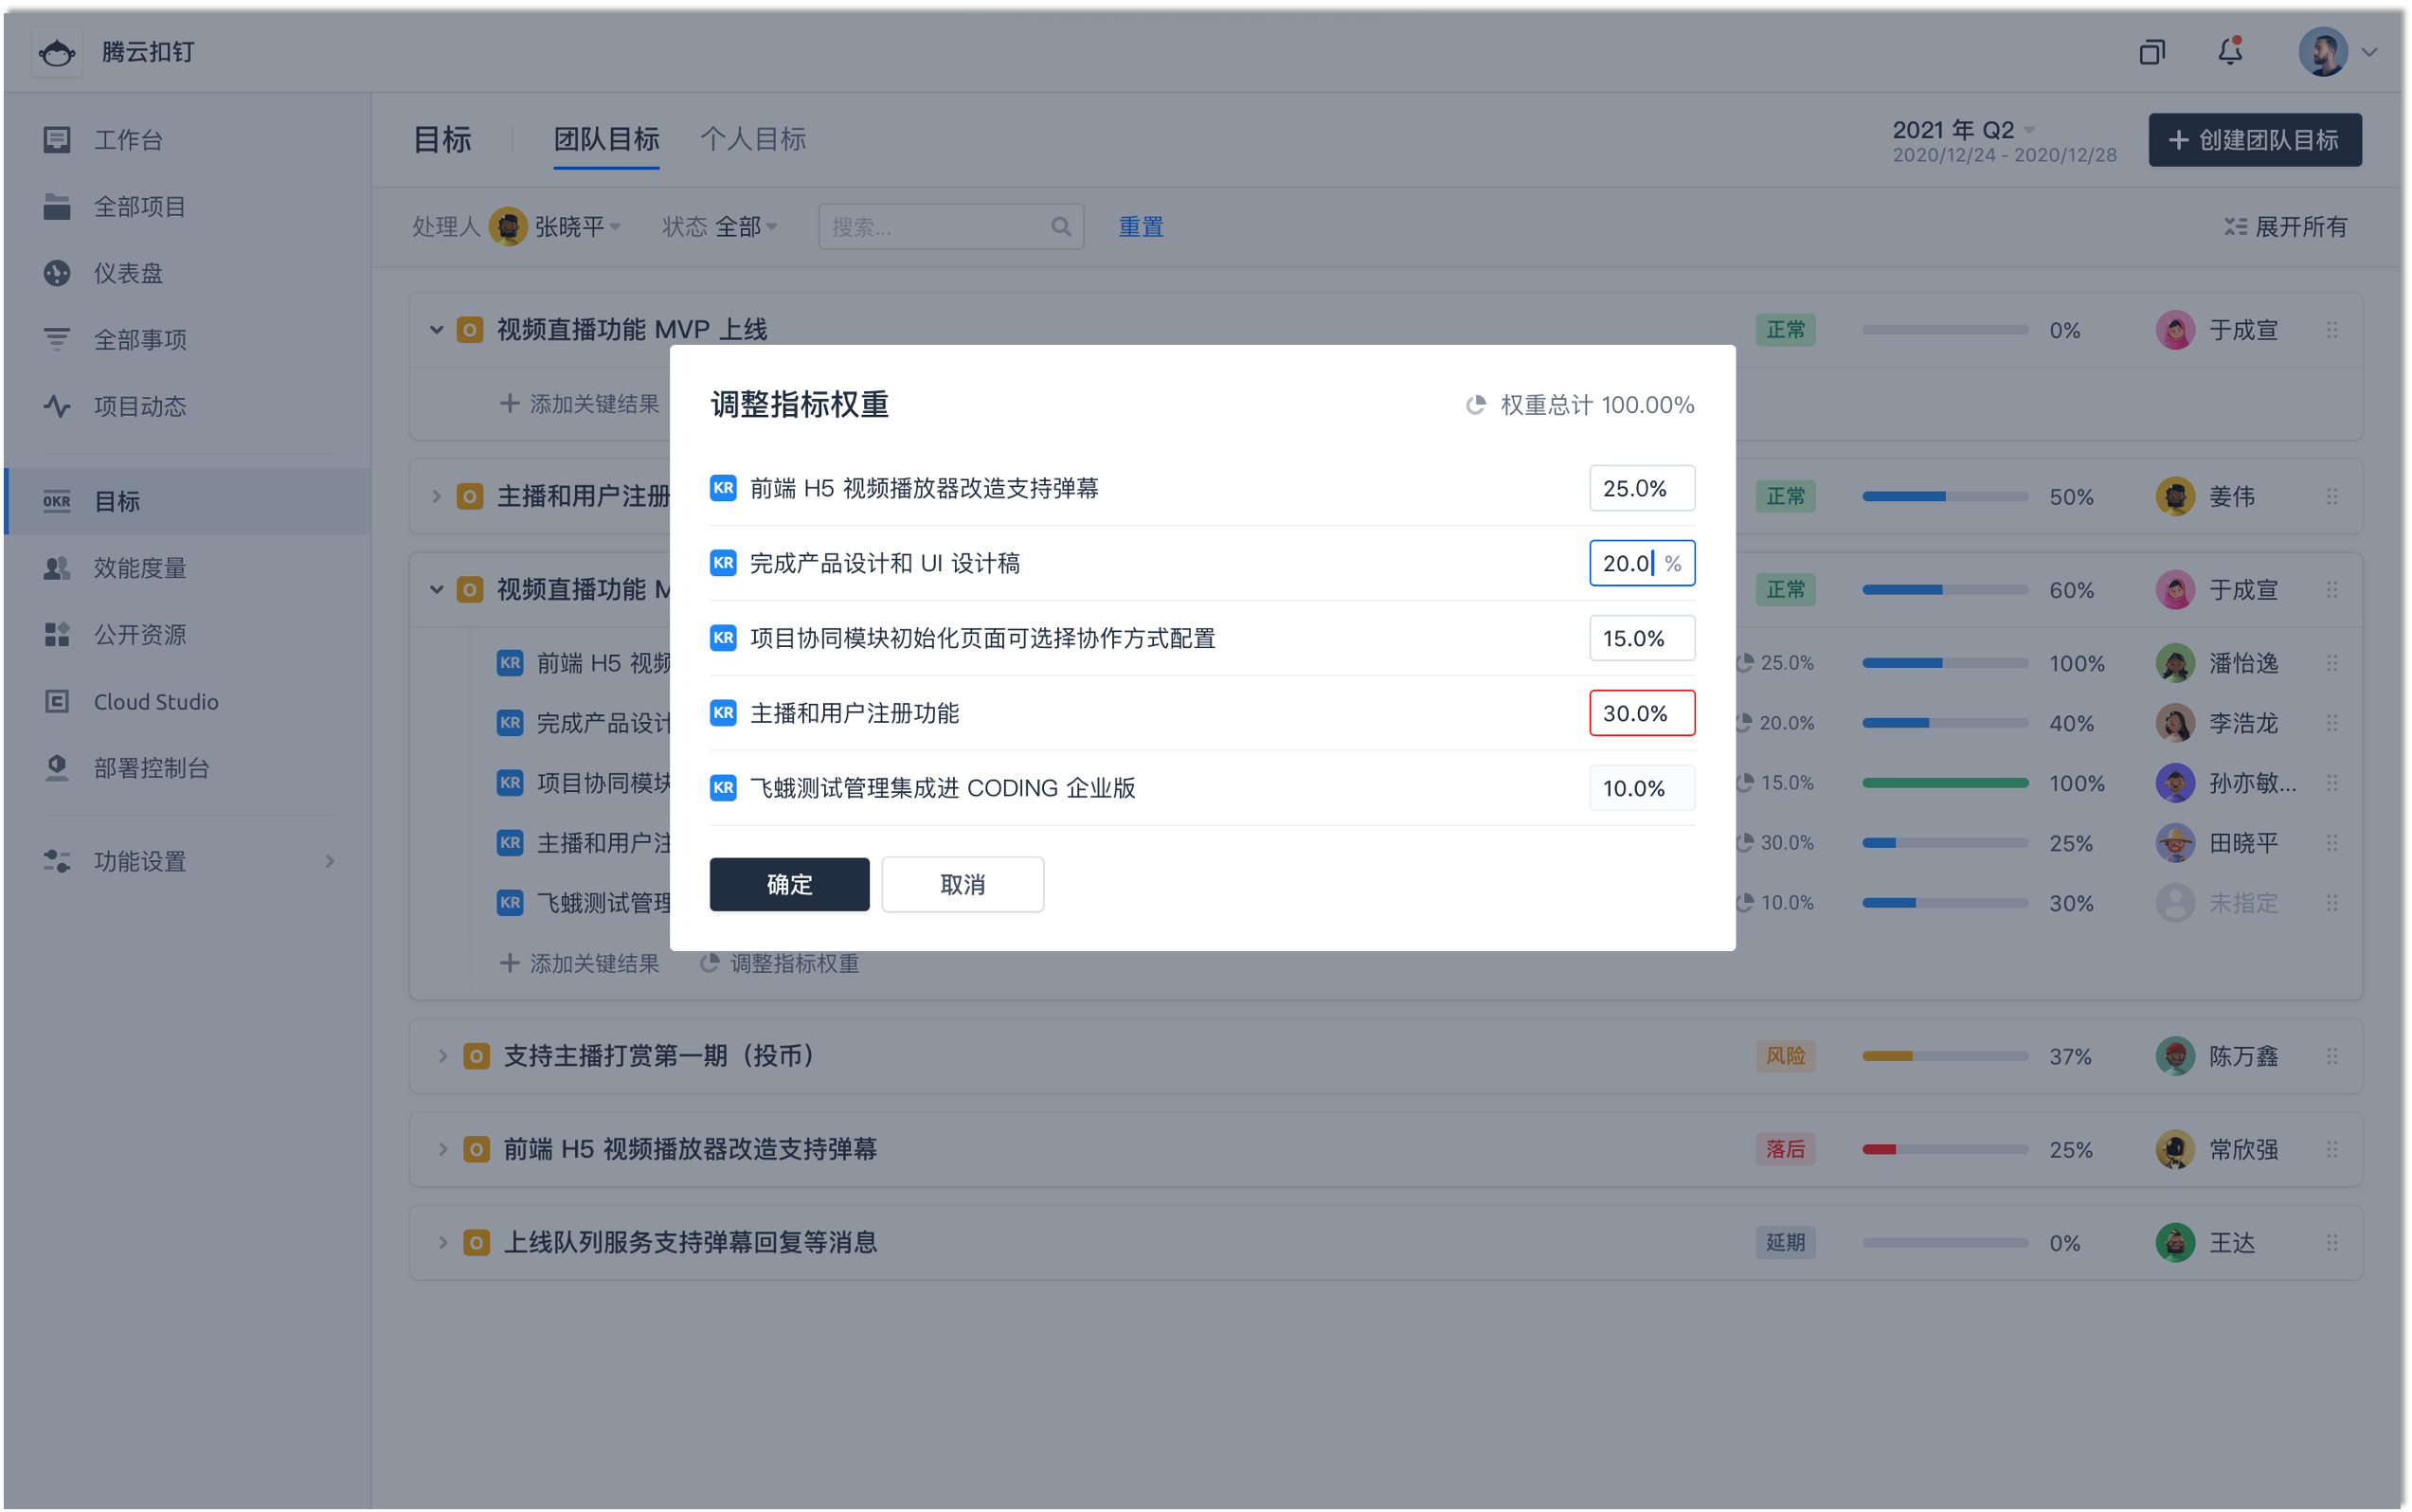Open the 状态 全部 status filter dropdown
This screenshot has width=2412, height=1512.
click(720, 226)
